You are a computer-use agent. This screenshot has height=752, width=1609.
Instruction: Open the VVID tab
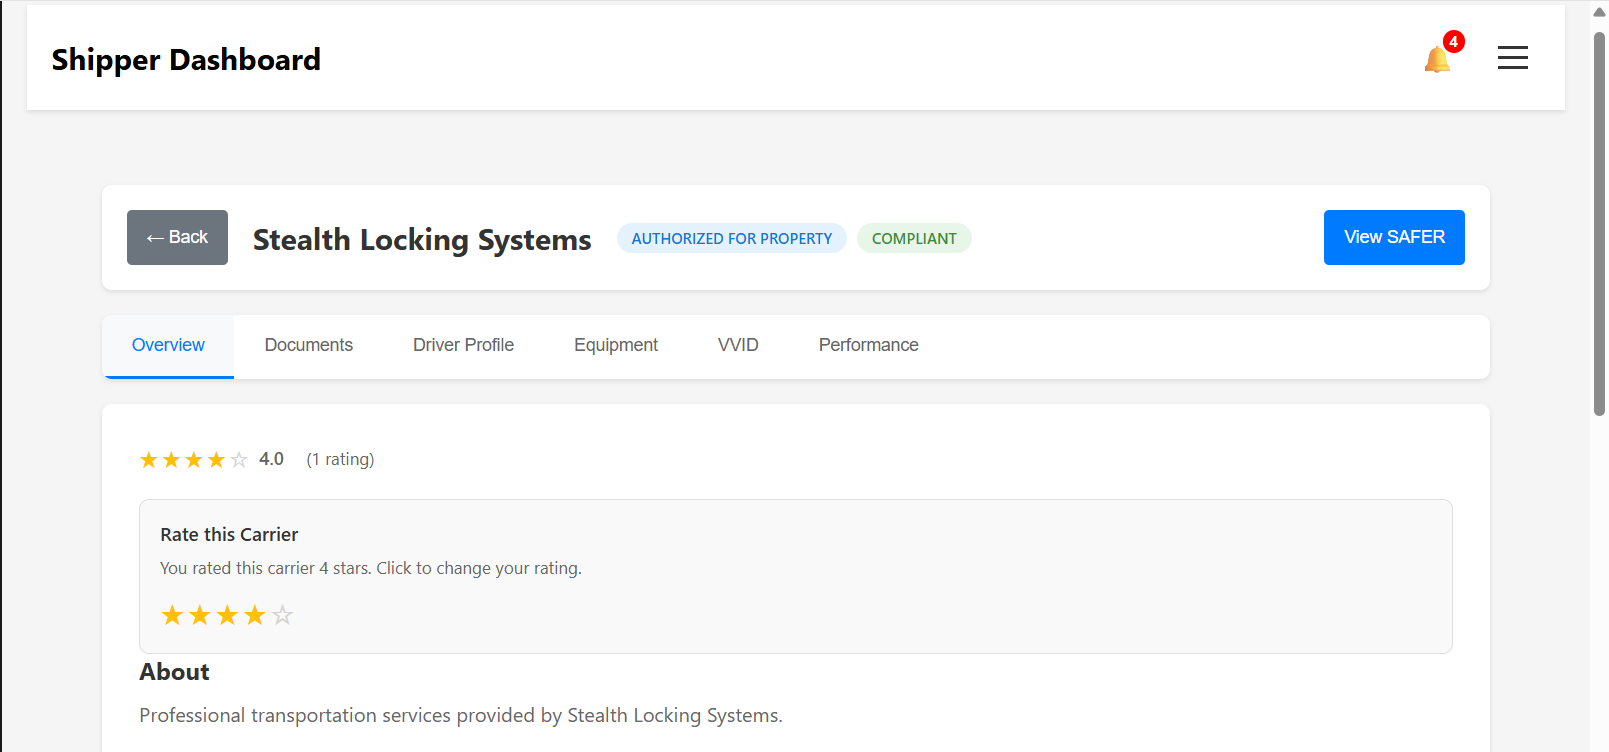click(x=738, y=345)
